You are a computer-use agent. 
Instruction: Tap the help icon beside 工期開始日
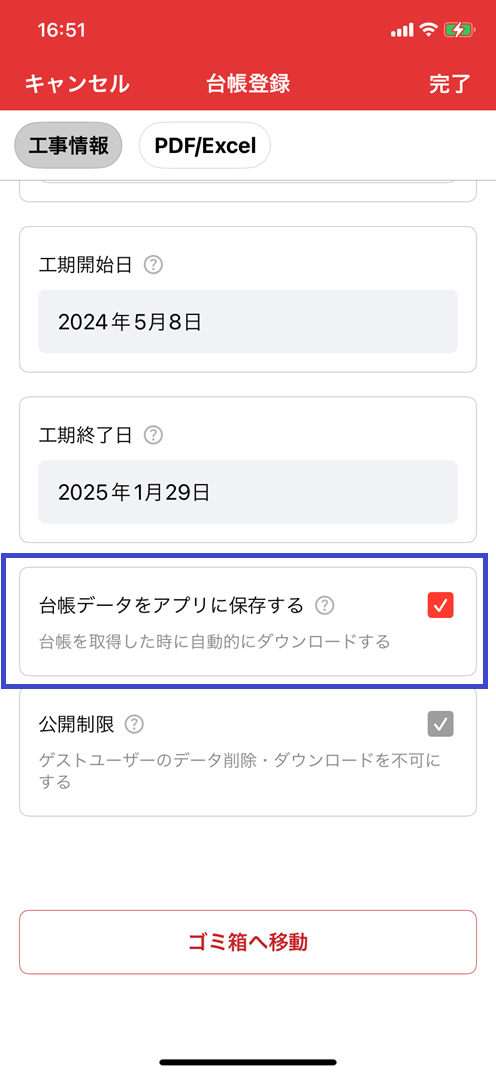(x=154, y=265)
